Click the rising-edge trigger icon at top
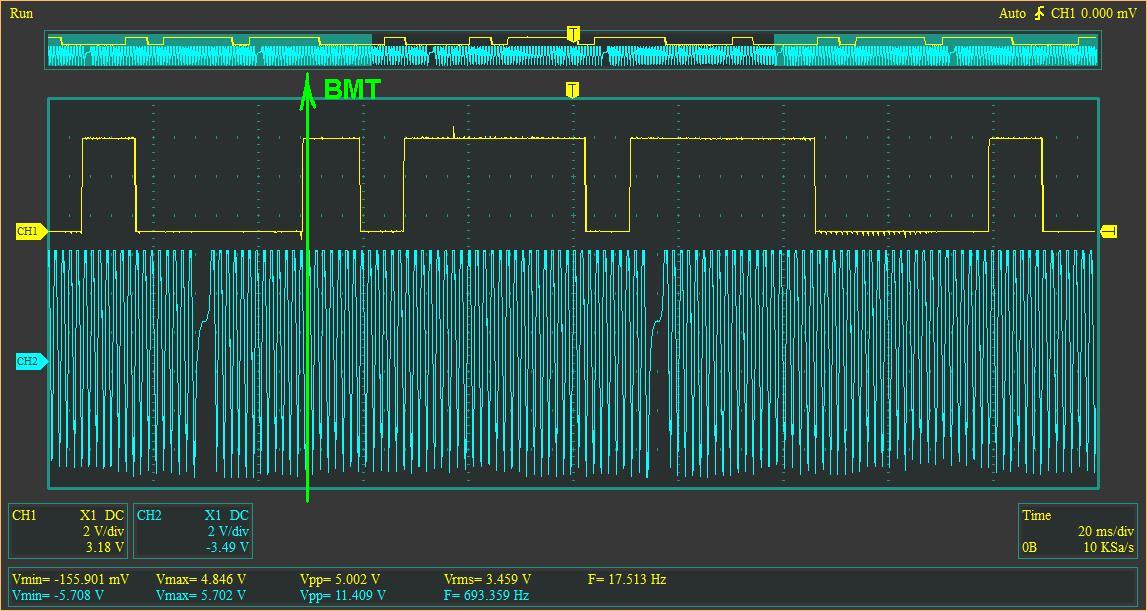The height and width of the screenshot is (611, 1147). pos(1039,14)
